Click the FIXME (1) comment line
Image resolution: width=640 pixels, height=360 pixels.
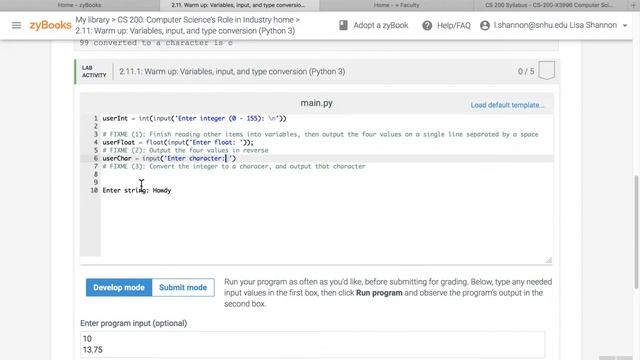[320, 134]
